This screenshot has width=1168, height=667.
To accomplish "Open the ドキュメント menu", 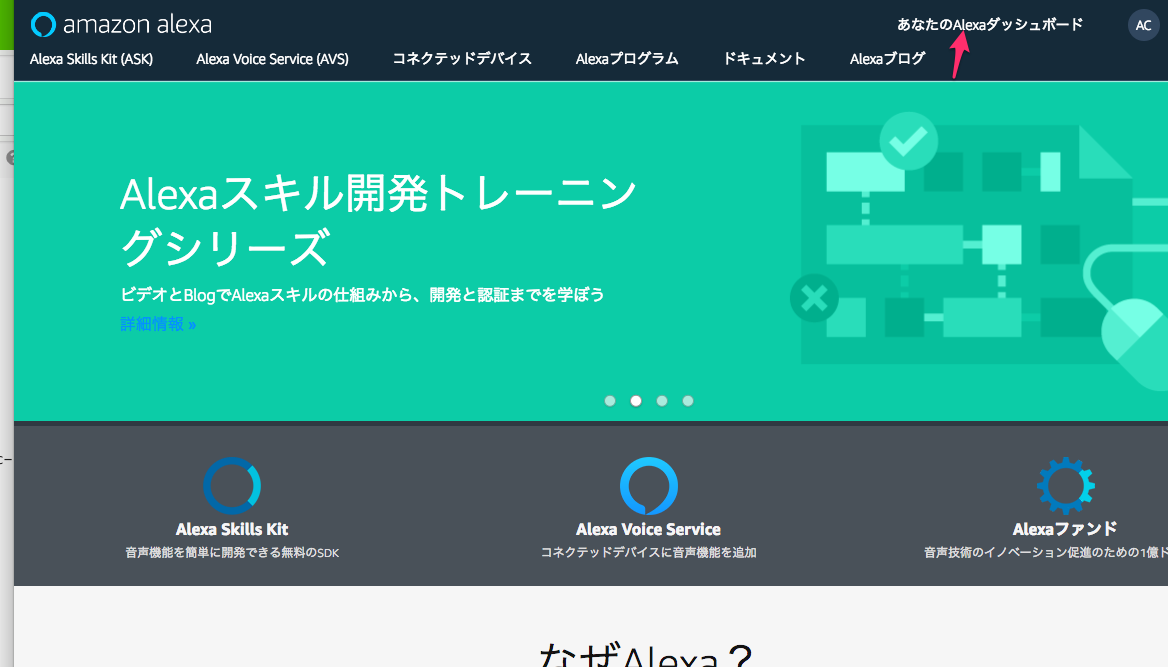I will 764,59.
